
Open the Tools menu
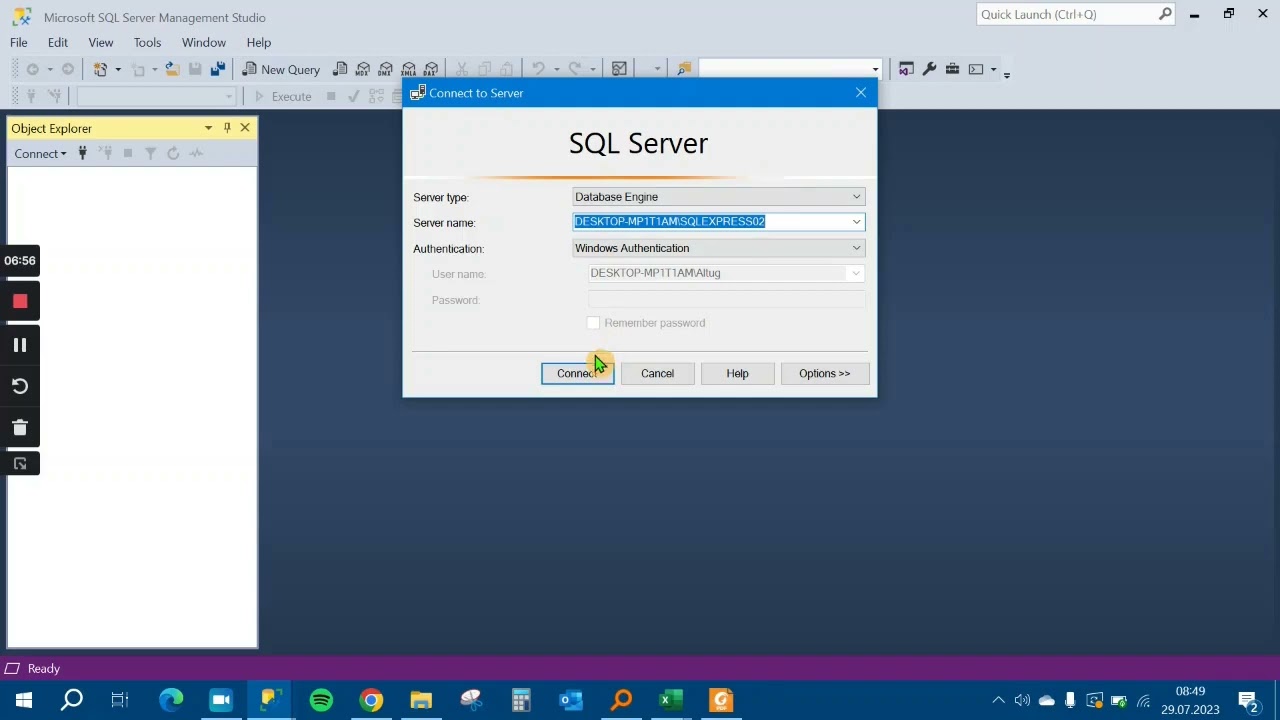point(147,42)
